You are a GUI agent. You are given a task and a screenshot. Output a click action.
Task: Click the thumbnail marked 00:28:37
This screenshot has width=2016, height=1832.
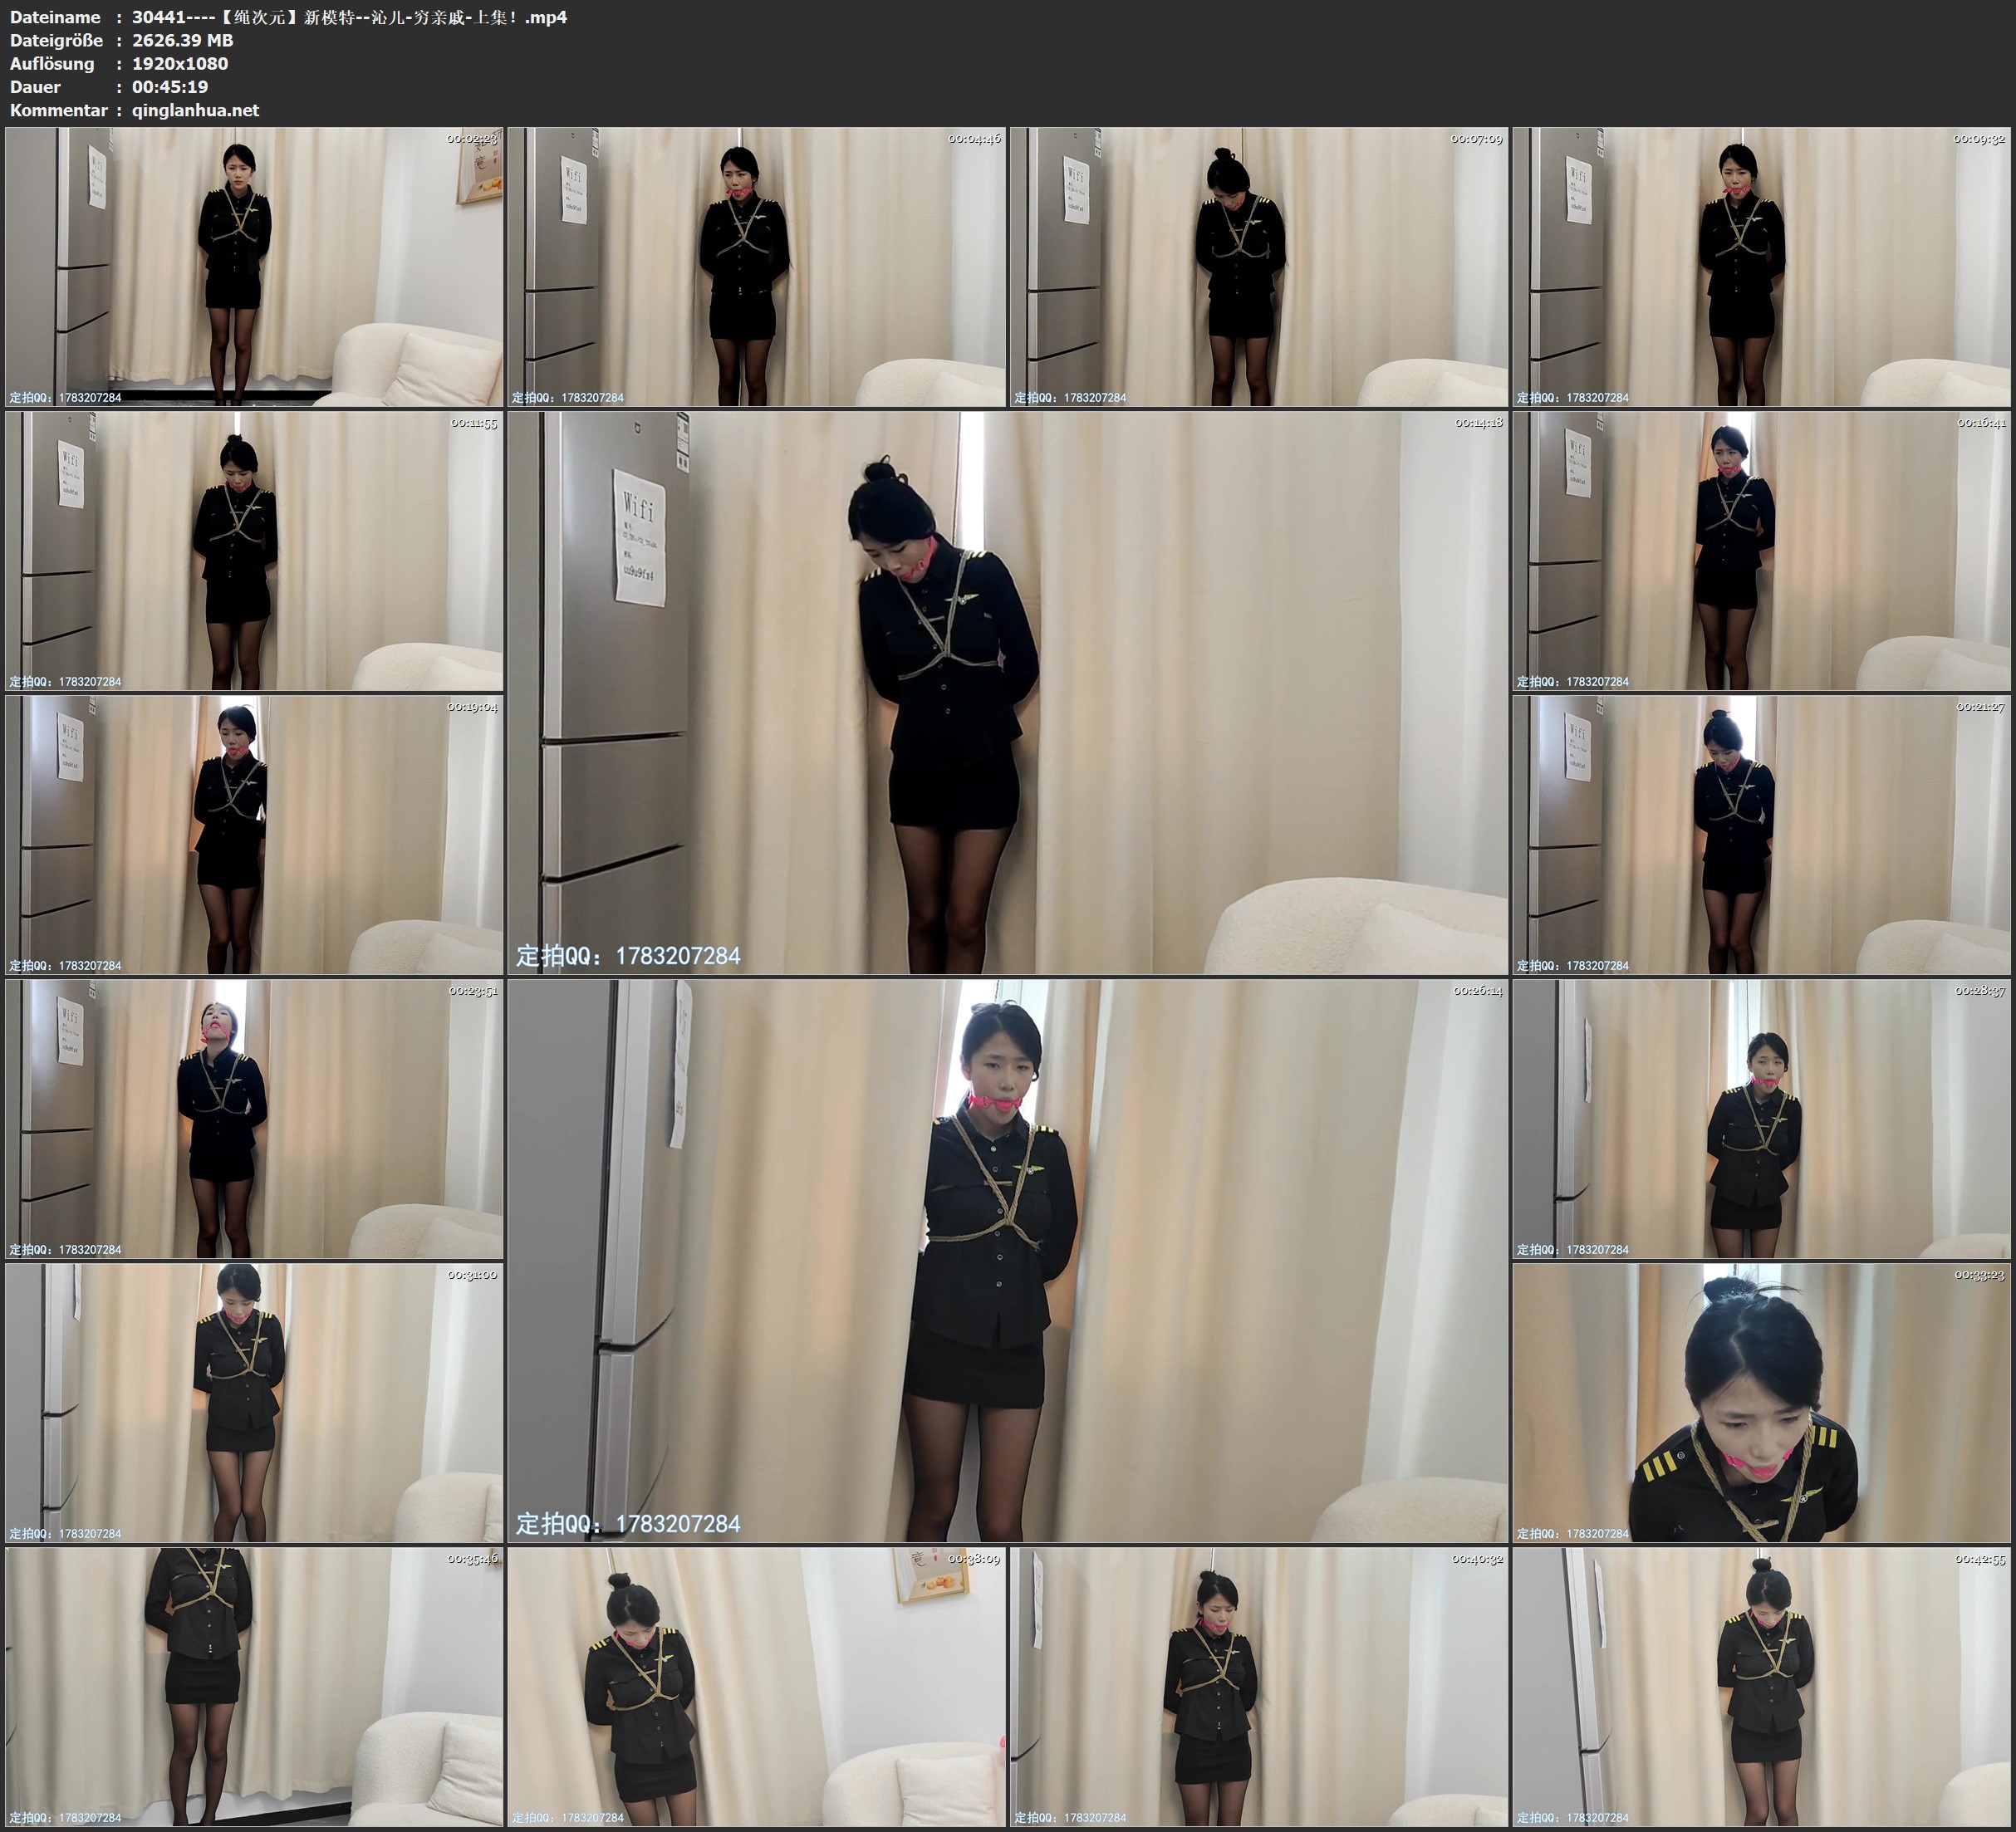1762,1118
